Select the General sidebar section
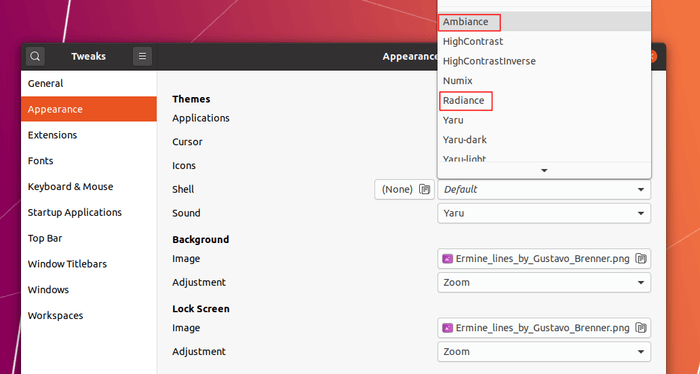Viewport: 700px width, 374px height. pos(89,83)
